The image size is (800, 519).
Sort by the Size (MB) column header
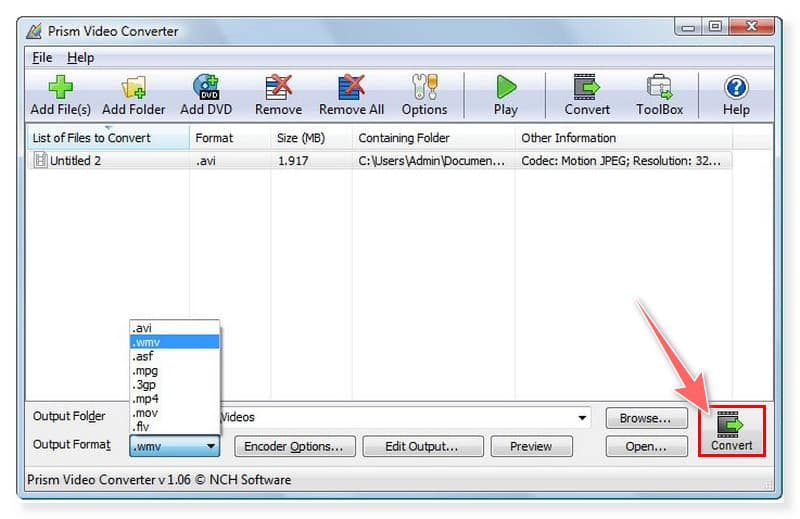tap(311, 138)
